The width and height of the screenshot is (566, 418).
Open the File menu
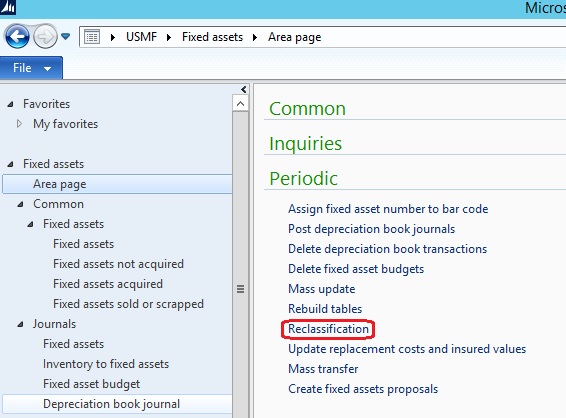pos(31,68)
